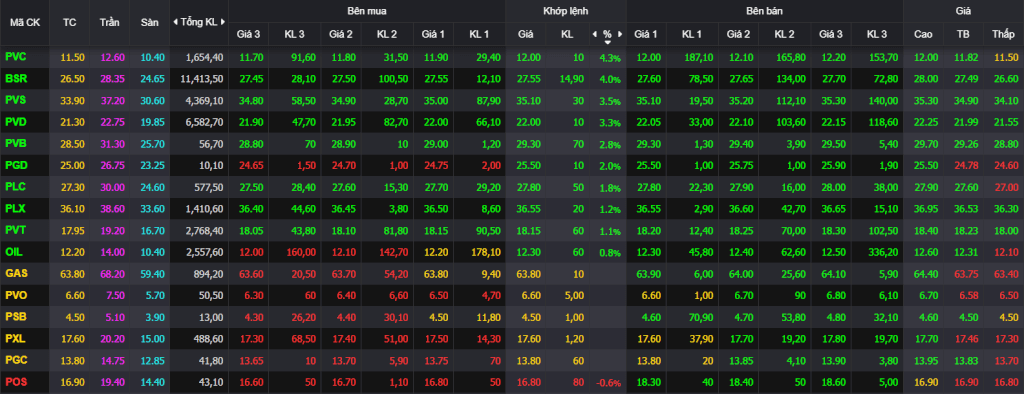Image resolution: width=1024 pixels, height=394 pixels.
Task: Open the PVB stock symbol
Action: pos(15,143)
